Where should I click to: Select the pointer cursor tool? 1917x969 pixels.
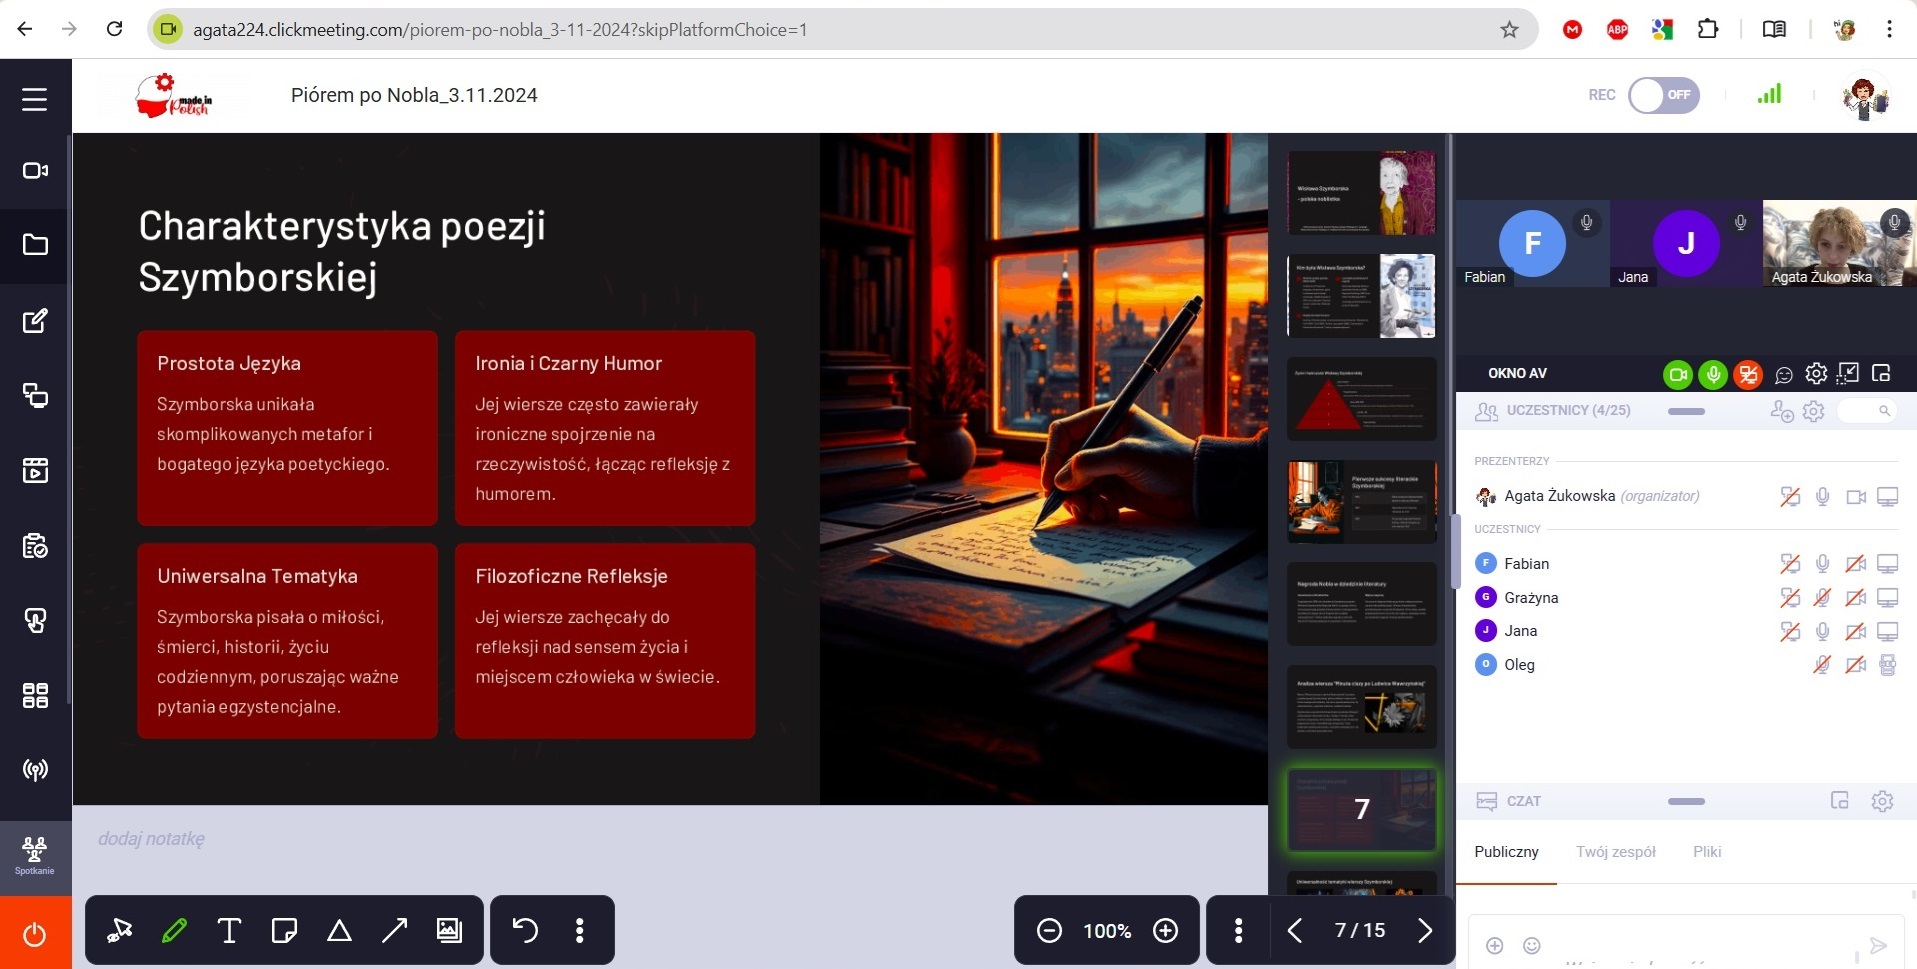(x=120, y=931)
